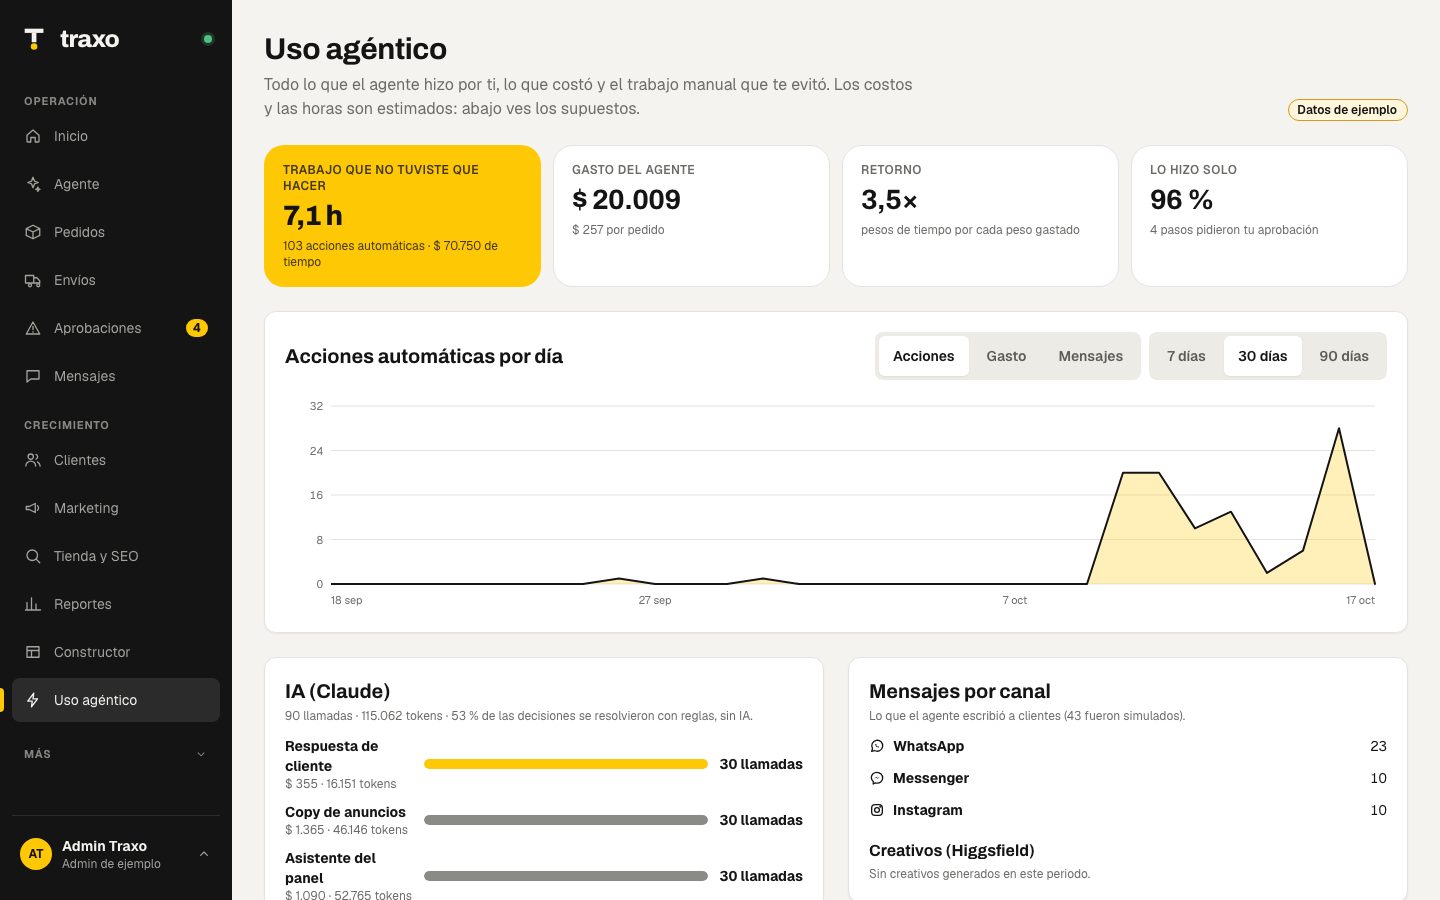The width and height of the screenshot is (1440, 900).
Task: Switch chart to Gasto metric
Action: click(x=1006, y=356)
